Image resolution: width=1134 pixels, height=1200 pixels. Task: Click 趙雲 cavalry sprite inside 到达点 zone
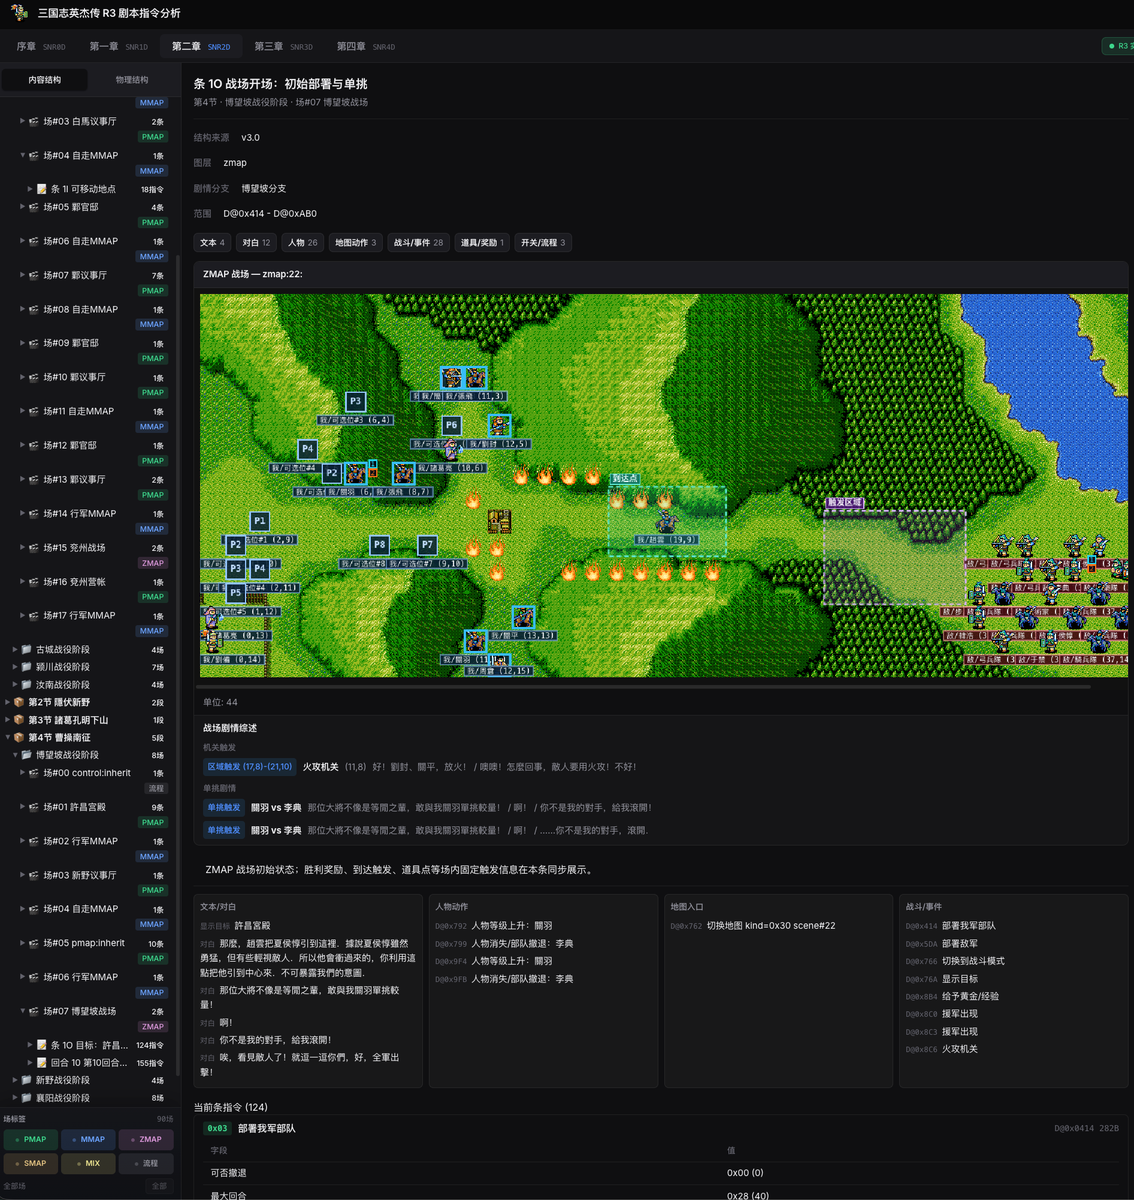click(x=666, y=520)
